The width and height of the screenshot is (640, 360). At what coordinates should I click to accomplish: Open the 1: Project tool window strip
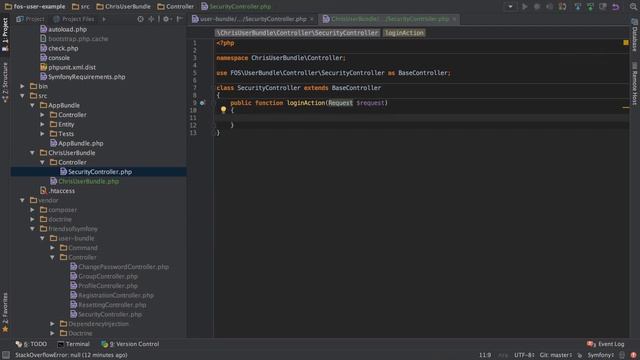5,34
